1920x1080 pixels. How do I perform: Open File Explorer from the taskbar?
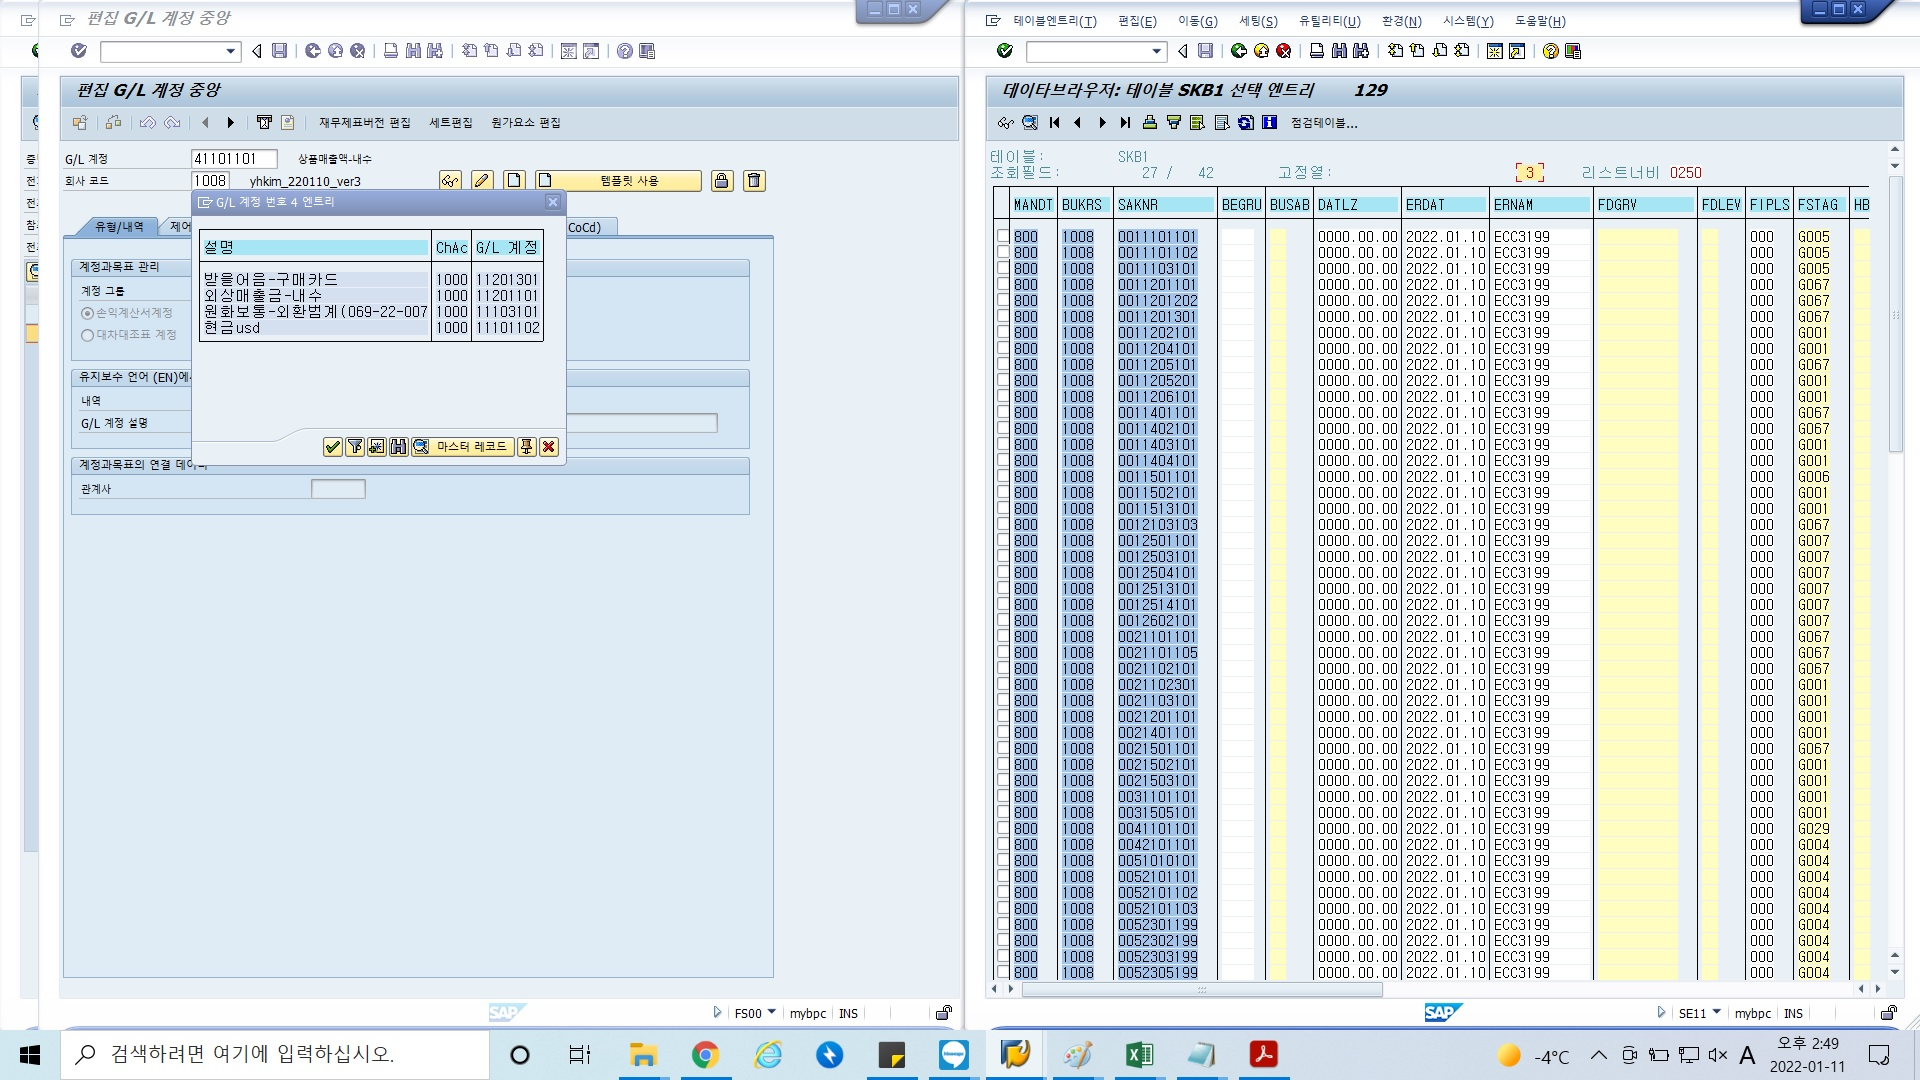tap(642, 1055)
